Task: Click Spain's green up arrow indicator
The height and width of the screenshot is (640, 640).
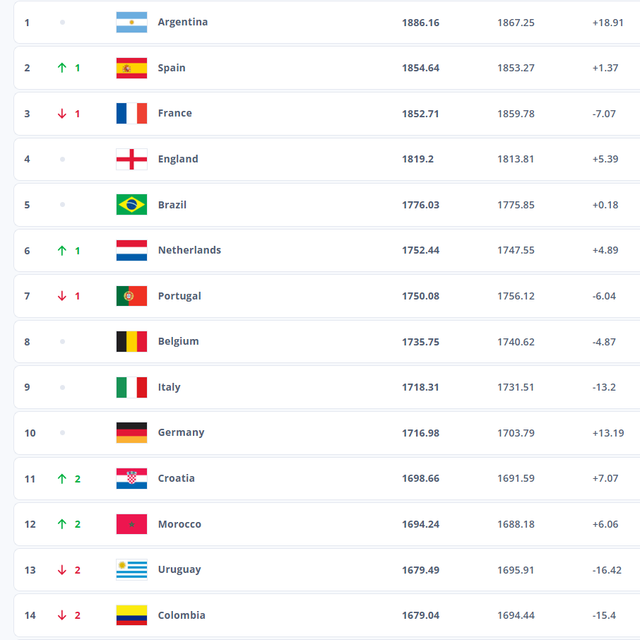Action: (62, 68)
